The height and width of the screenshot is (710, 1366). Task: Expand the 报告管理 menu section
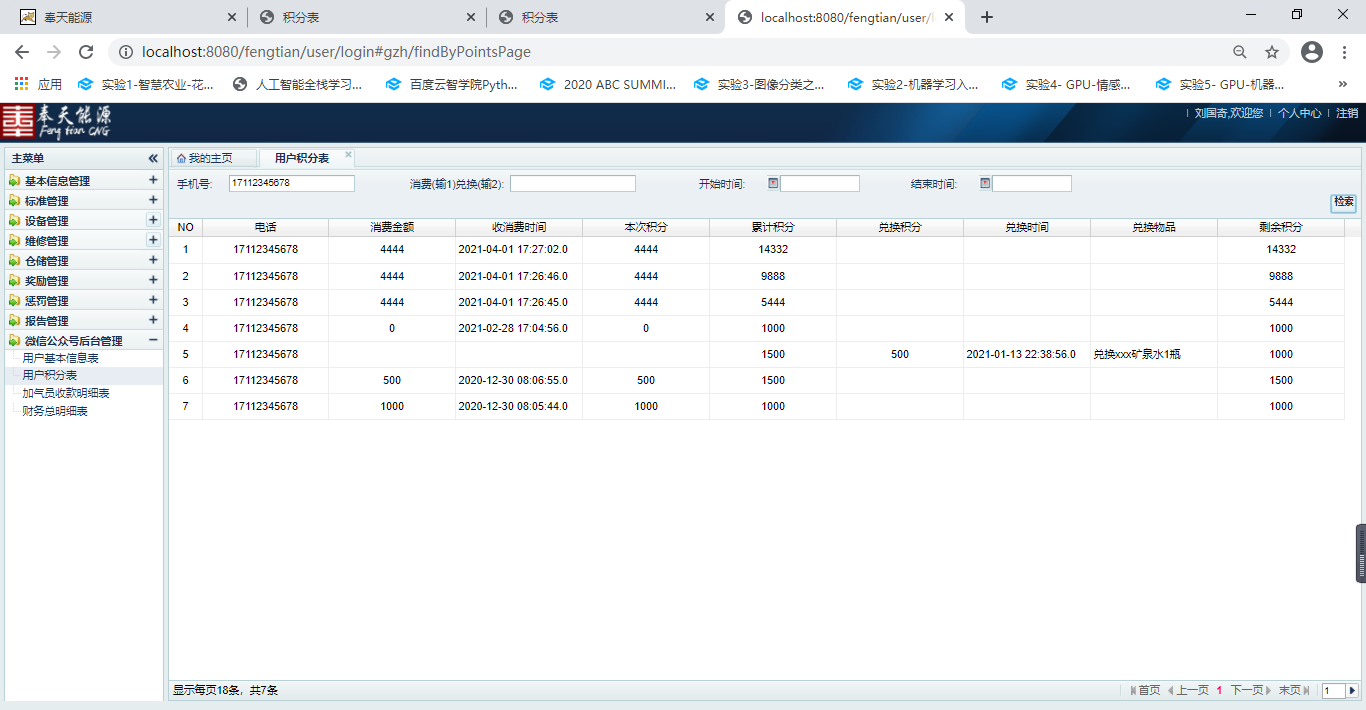tap(153, 320)
